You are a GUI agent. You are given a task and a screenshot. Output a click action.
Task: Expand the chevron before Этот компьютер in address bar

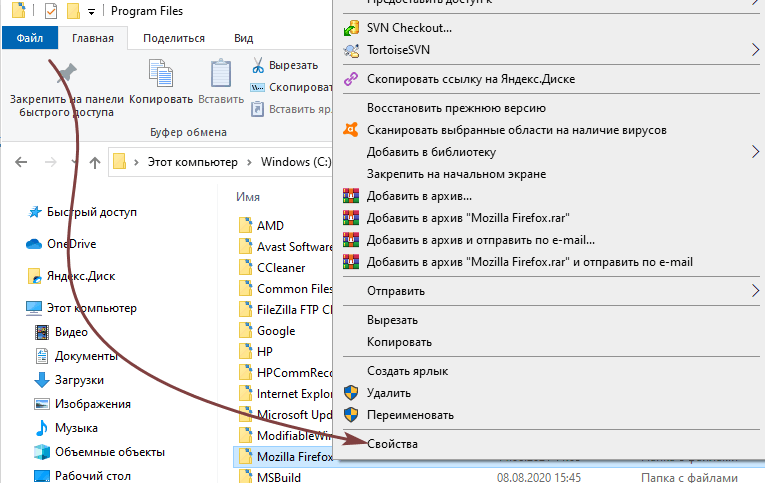click(x=137, y=162)
